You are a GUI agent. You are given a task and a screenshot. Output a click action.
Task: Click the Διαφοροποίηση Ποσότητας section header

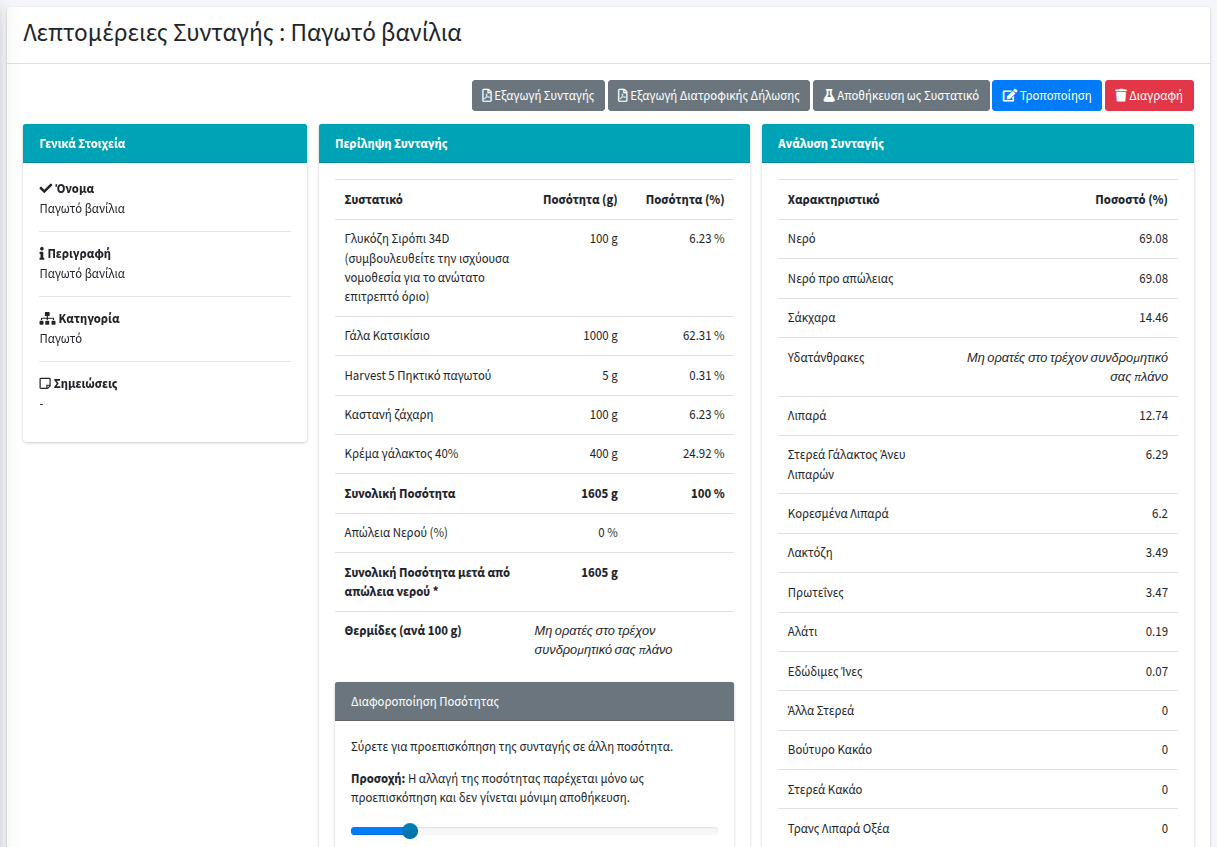pyautogui.click(x=534, y=701)
